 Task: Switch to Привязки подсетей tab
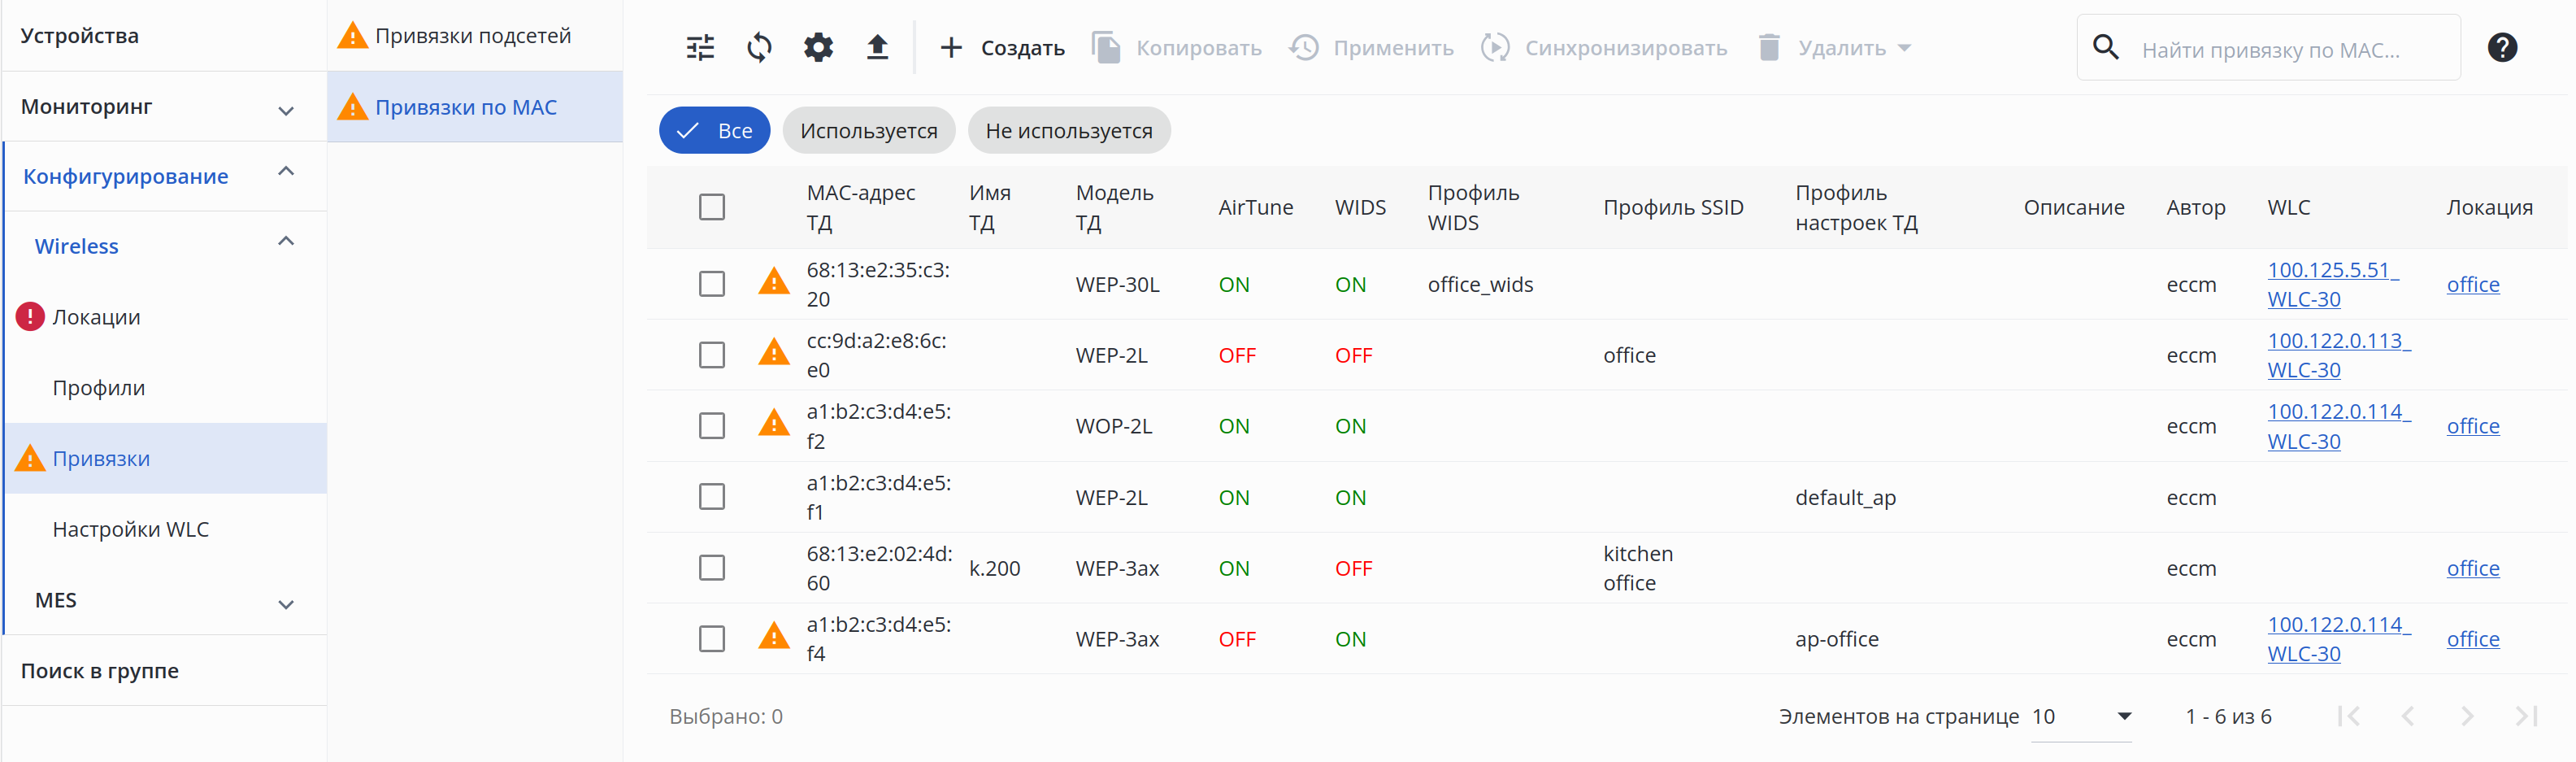click(x=472, y=36)
